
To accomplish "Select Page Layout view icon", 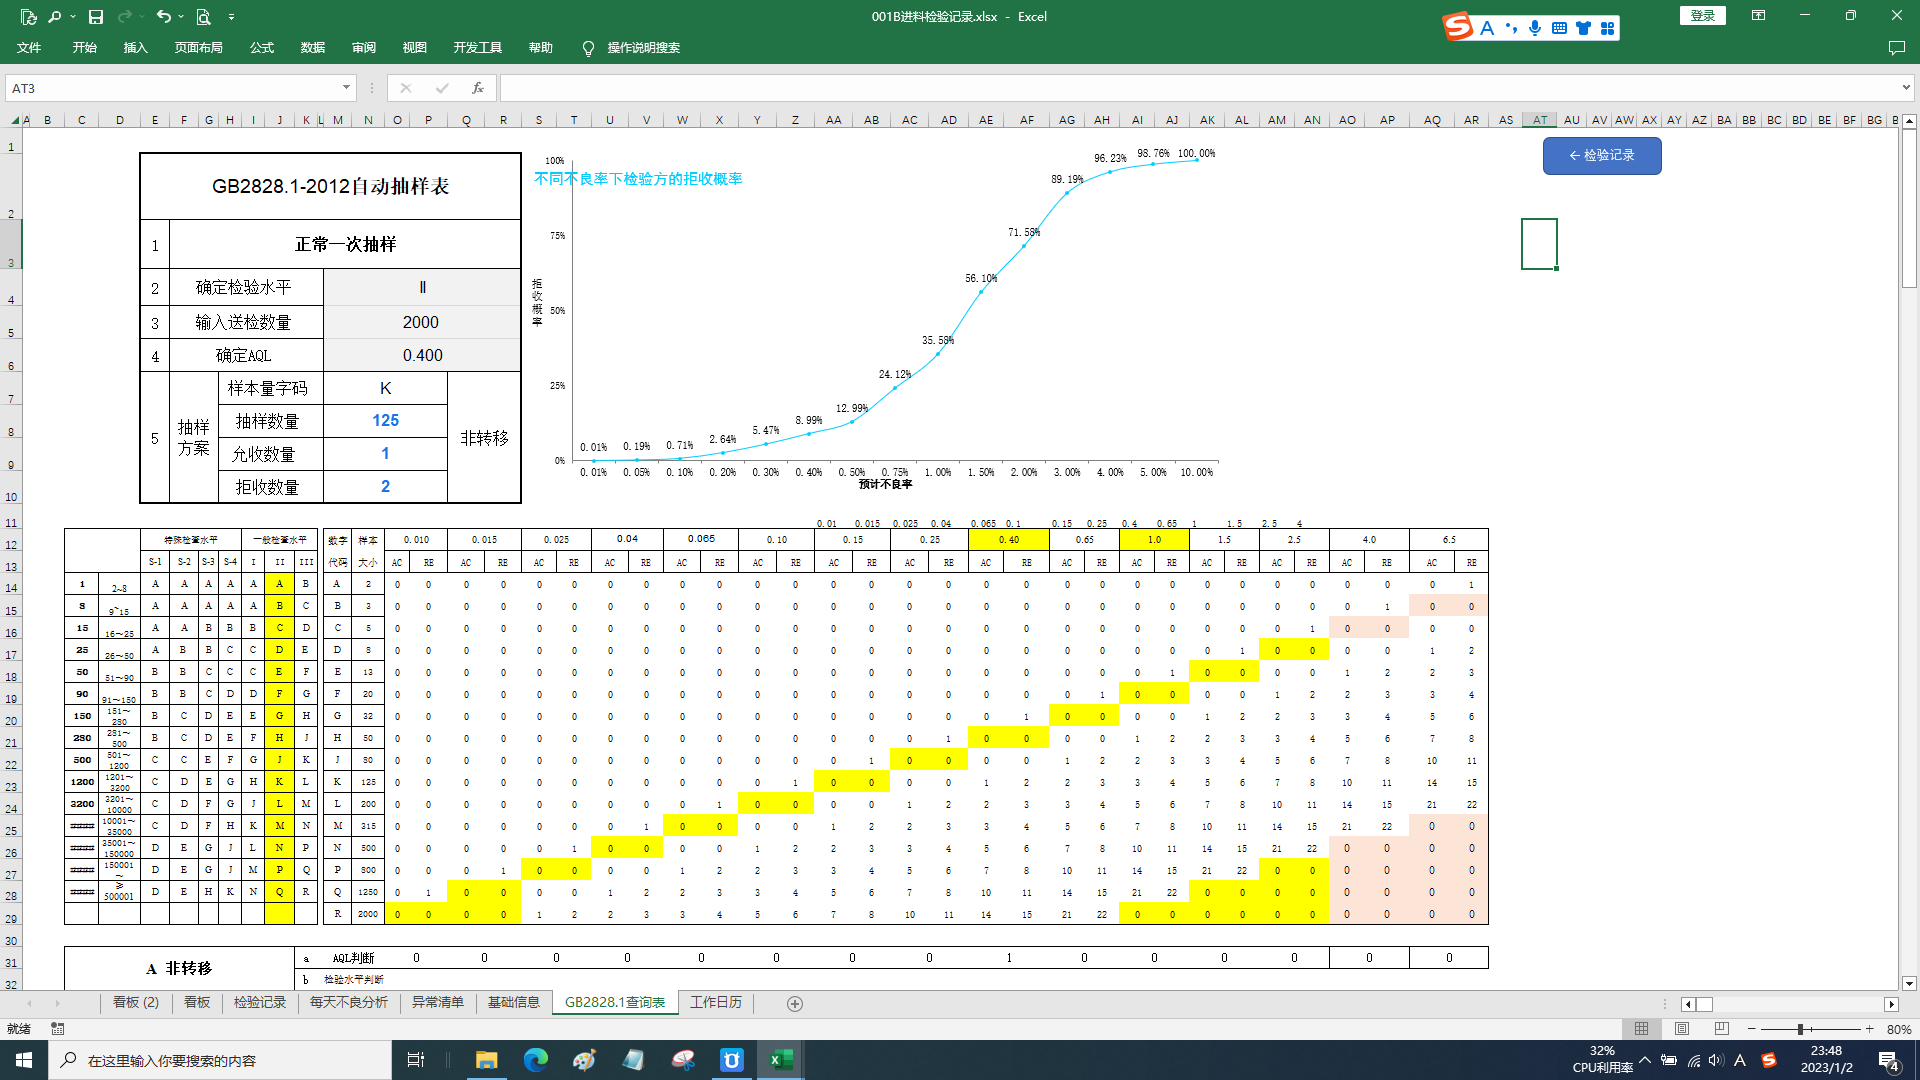I will coord(1682,1029).
